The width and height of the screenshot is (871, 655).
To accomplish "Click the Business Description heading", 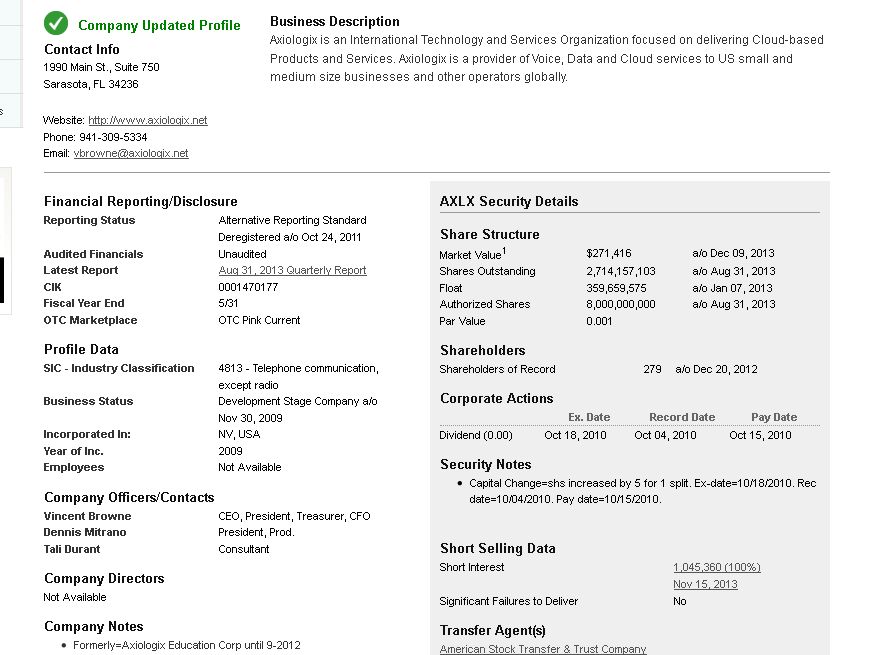I will [x=334, y=21].
